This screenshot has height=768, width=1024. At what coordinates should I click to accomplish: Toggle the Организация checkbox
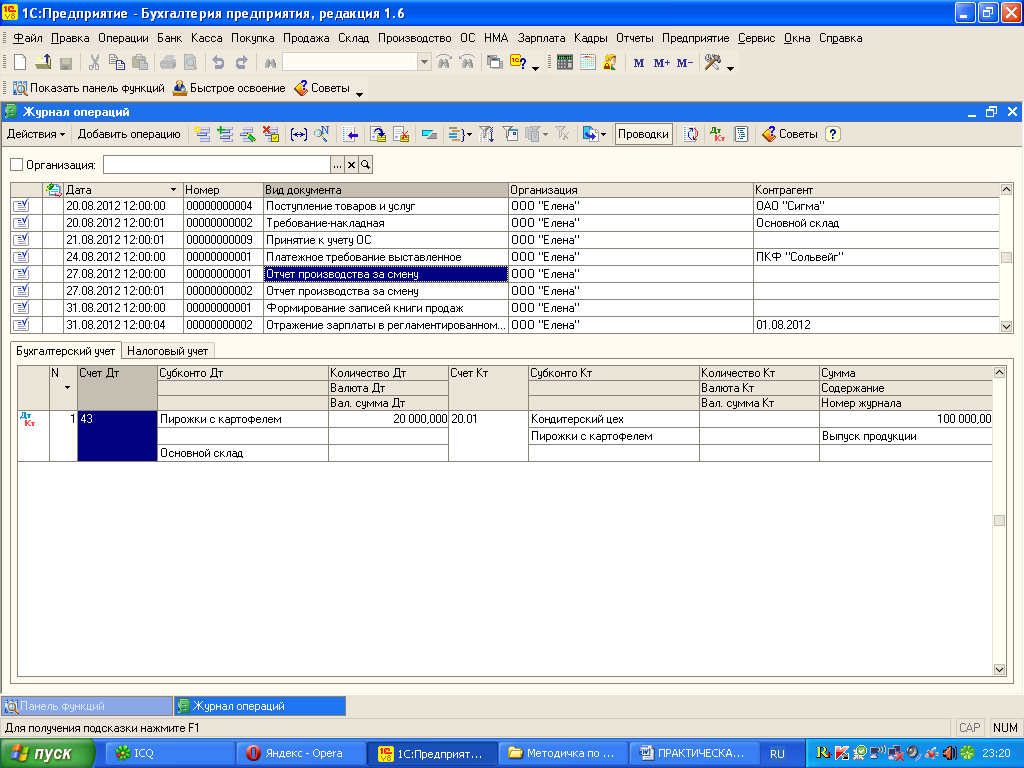click(16, 165)
